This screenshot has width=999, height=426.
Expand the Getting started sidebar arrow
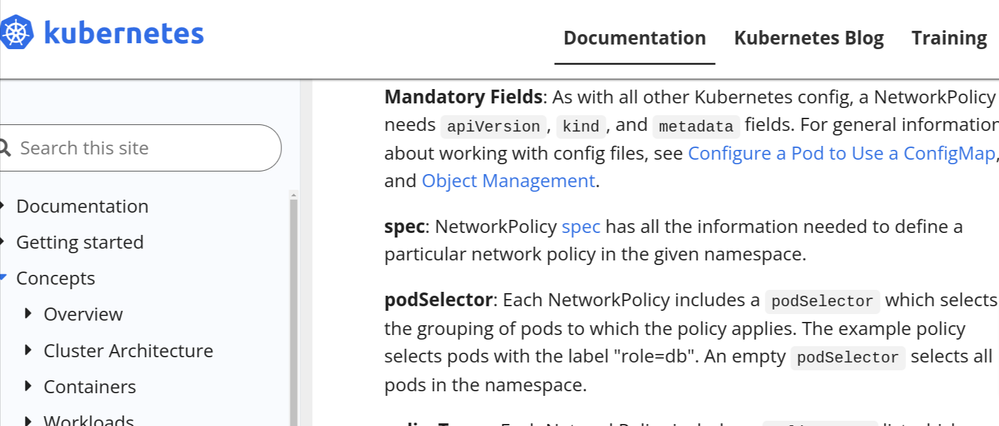tap(4, 242)
